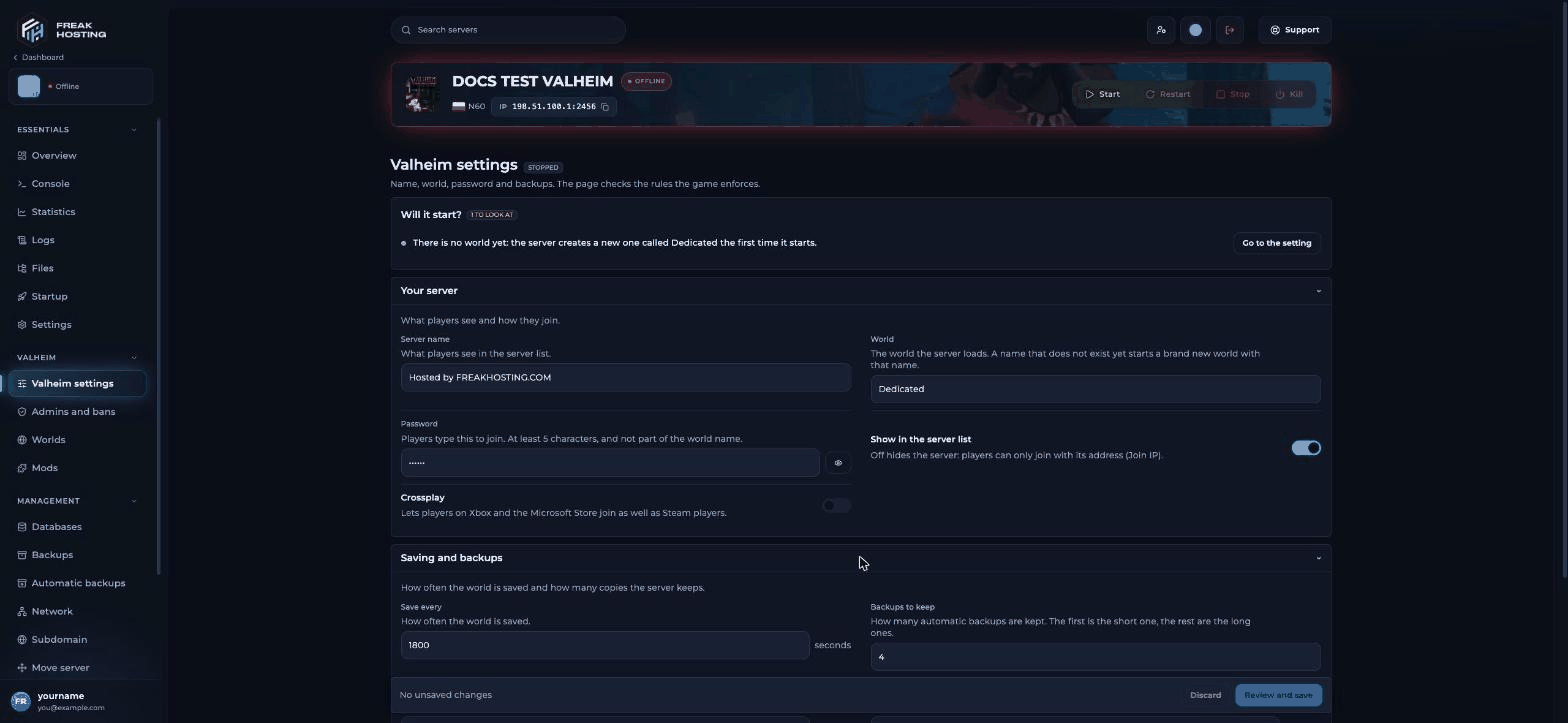This screenshot has height=723, width=1568.
Task: Open the Subdomain page
Action: tap(77, 640)
